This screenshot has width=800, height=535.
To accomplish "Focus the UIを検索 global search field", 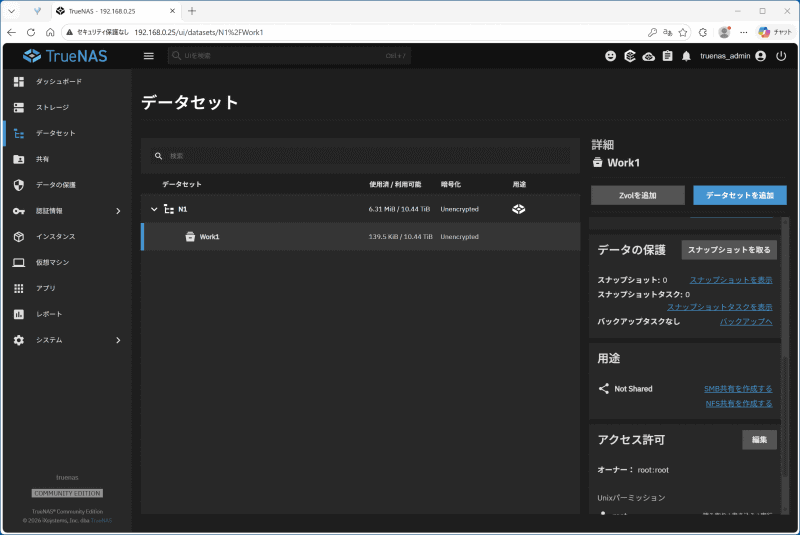I will click(x=289, y=56).
